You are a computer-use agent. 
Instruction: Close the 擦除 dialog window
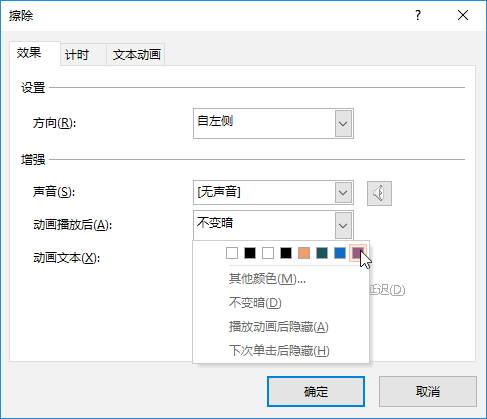click(463, 15)
